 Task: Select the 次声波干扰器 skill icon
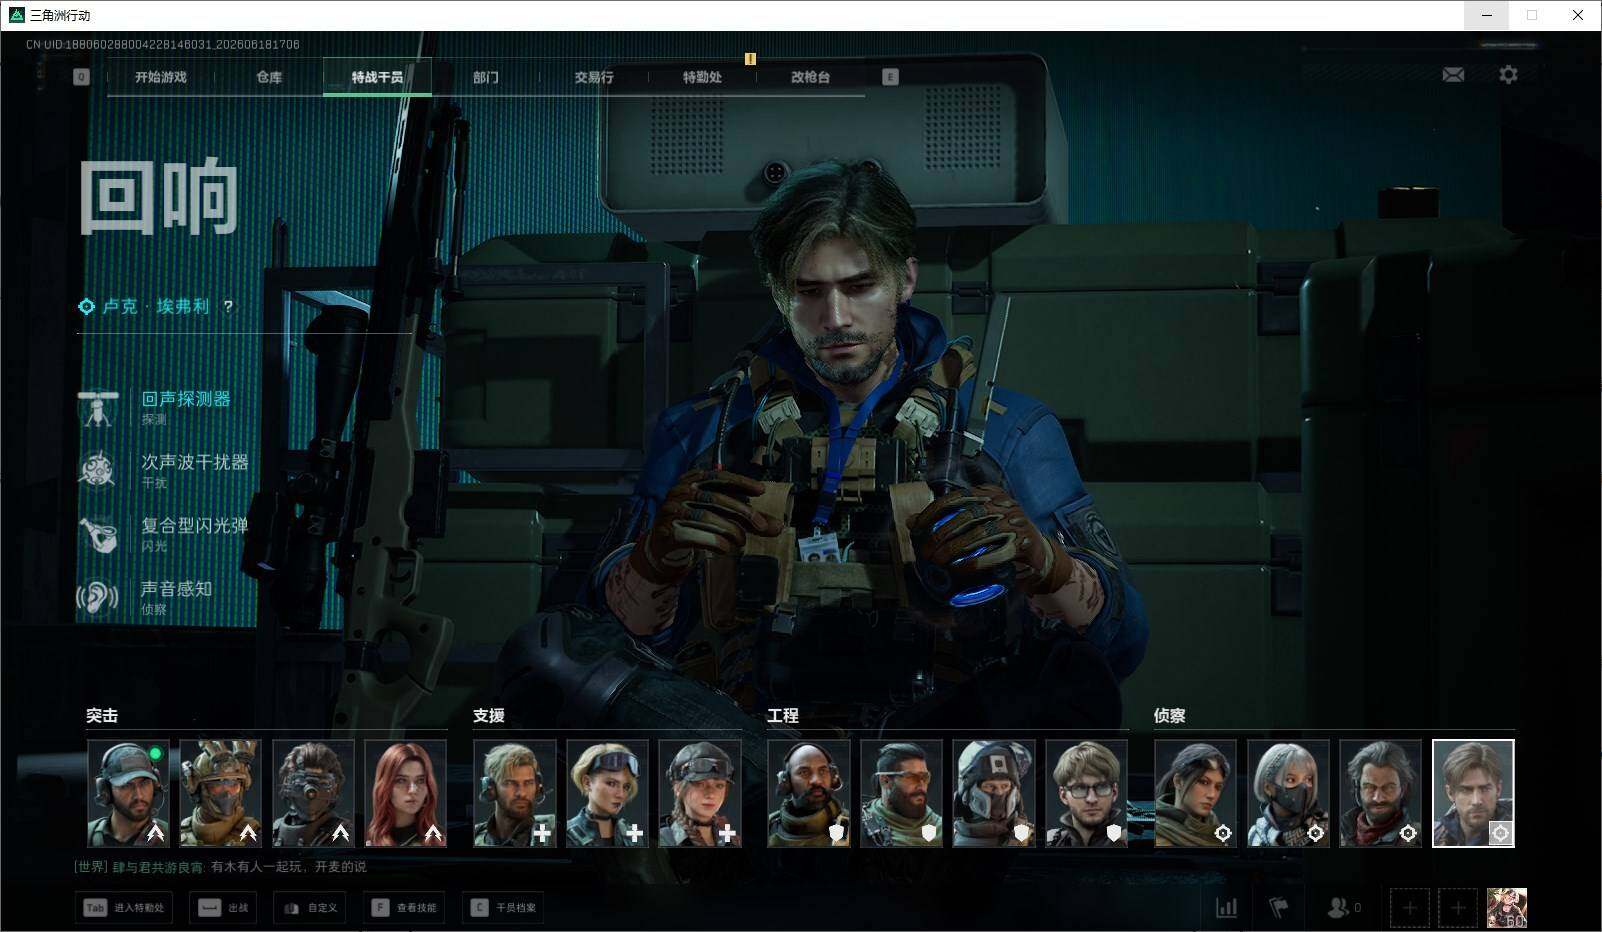point(98,471)
